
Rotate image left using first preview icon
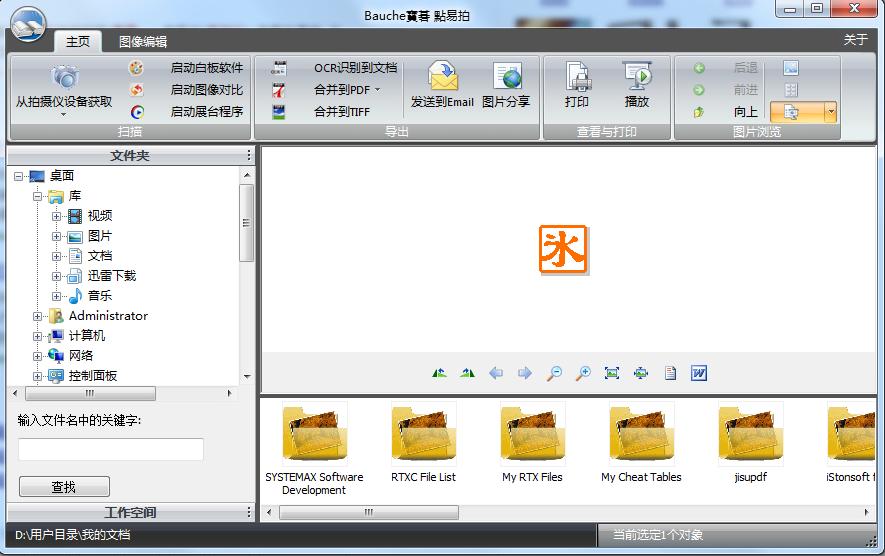(x=439, y=373)
